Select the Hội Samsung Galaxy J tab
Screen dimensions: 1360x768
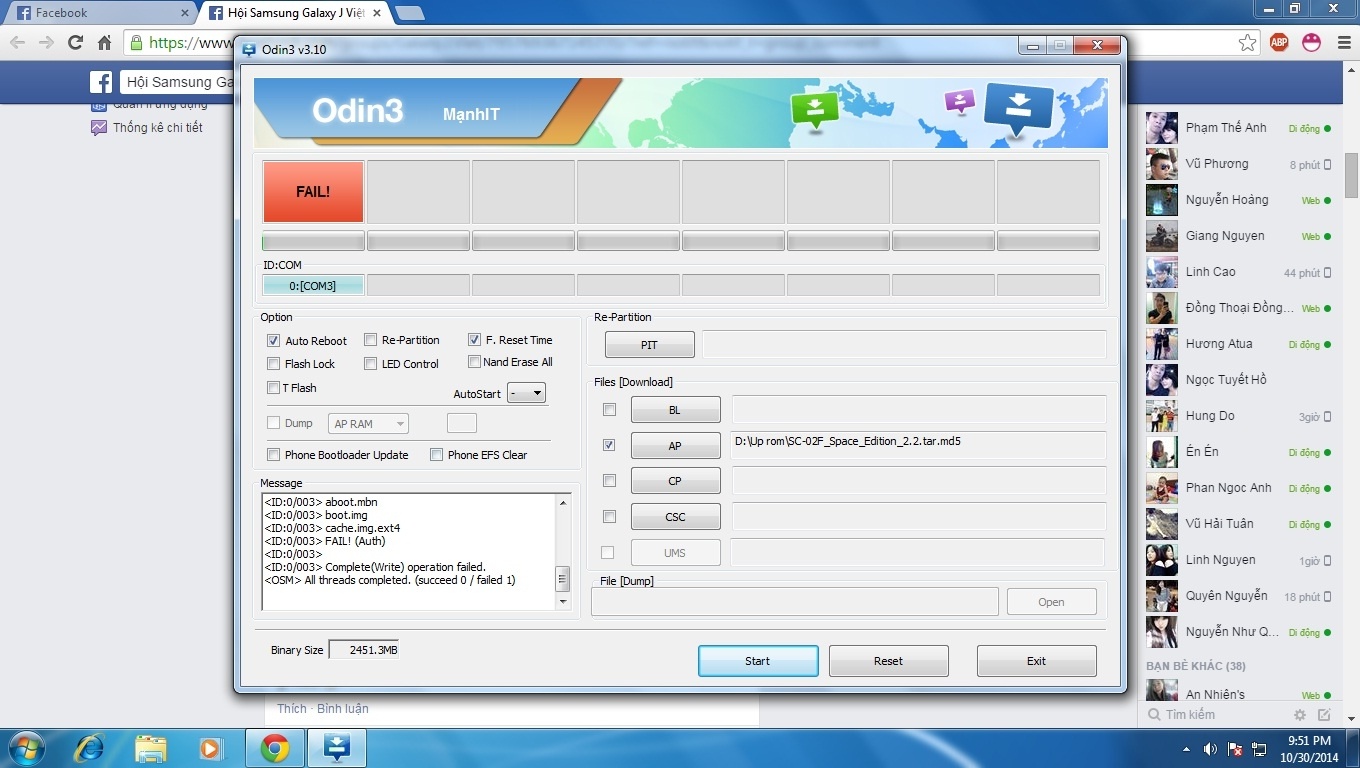(x=295, y=13)
